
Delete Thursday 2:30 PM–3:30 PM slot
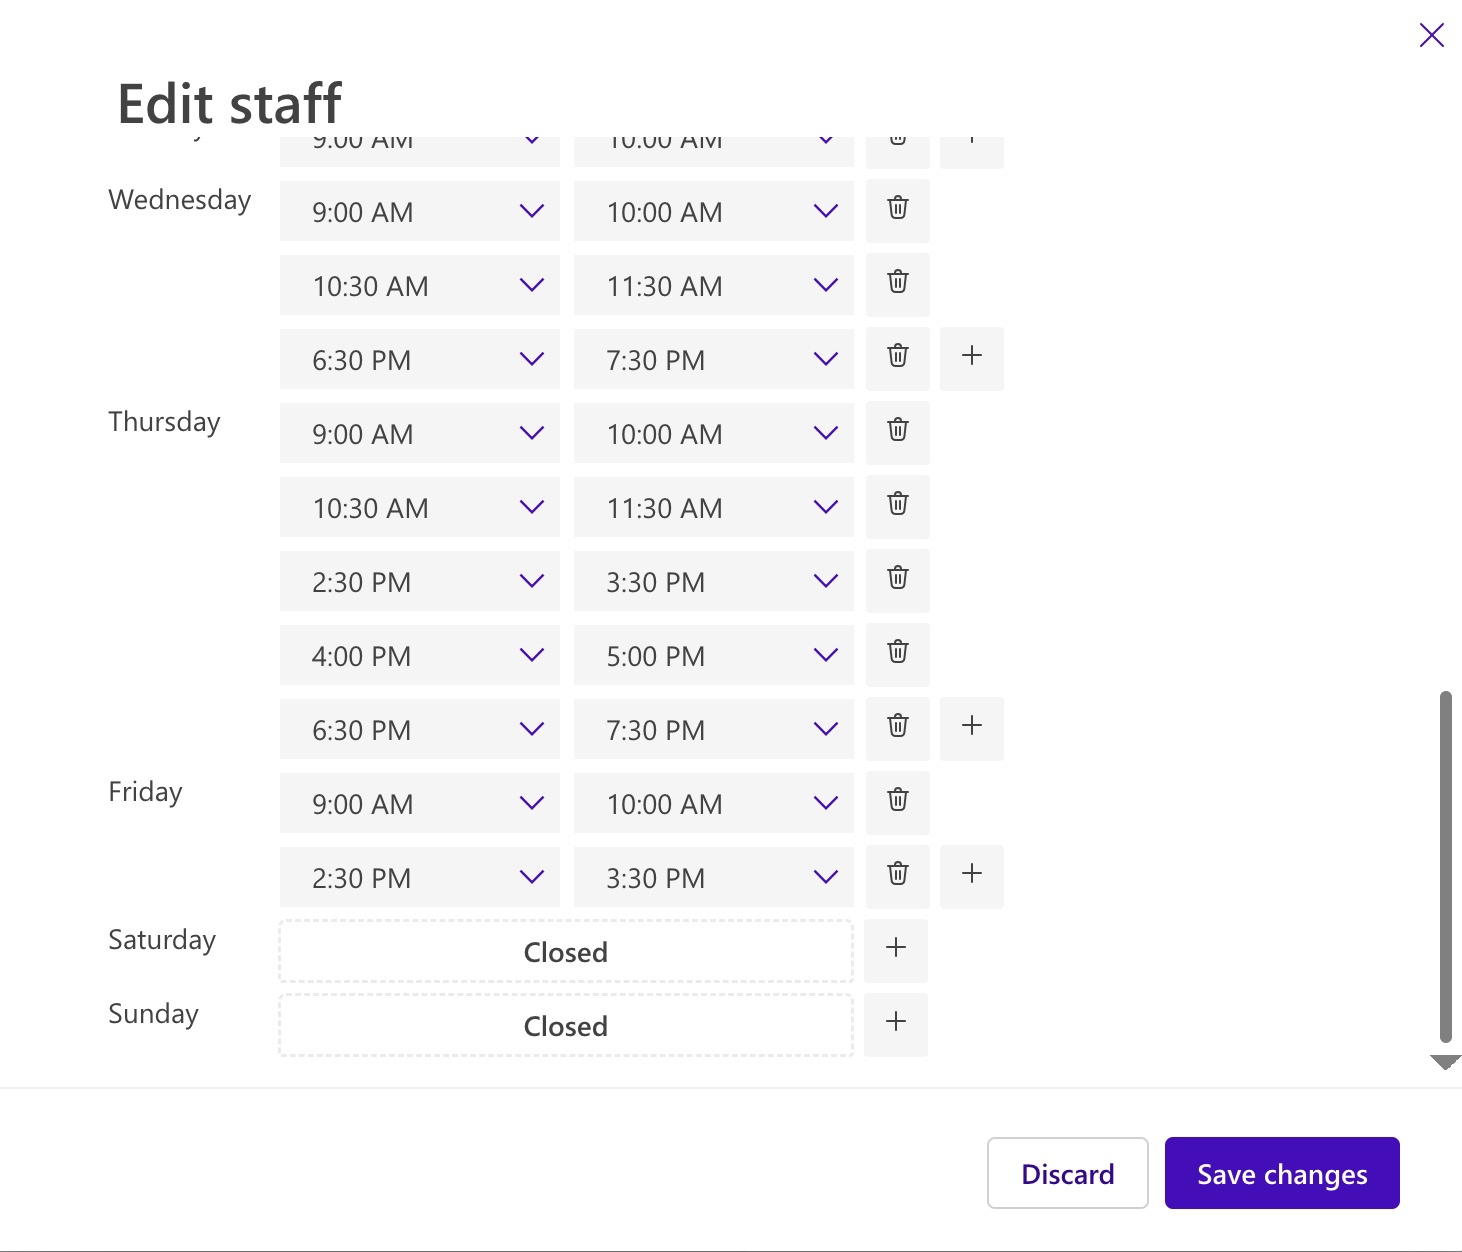click(x=898, y=581)
